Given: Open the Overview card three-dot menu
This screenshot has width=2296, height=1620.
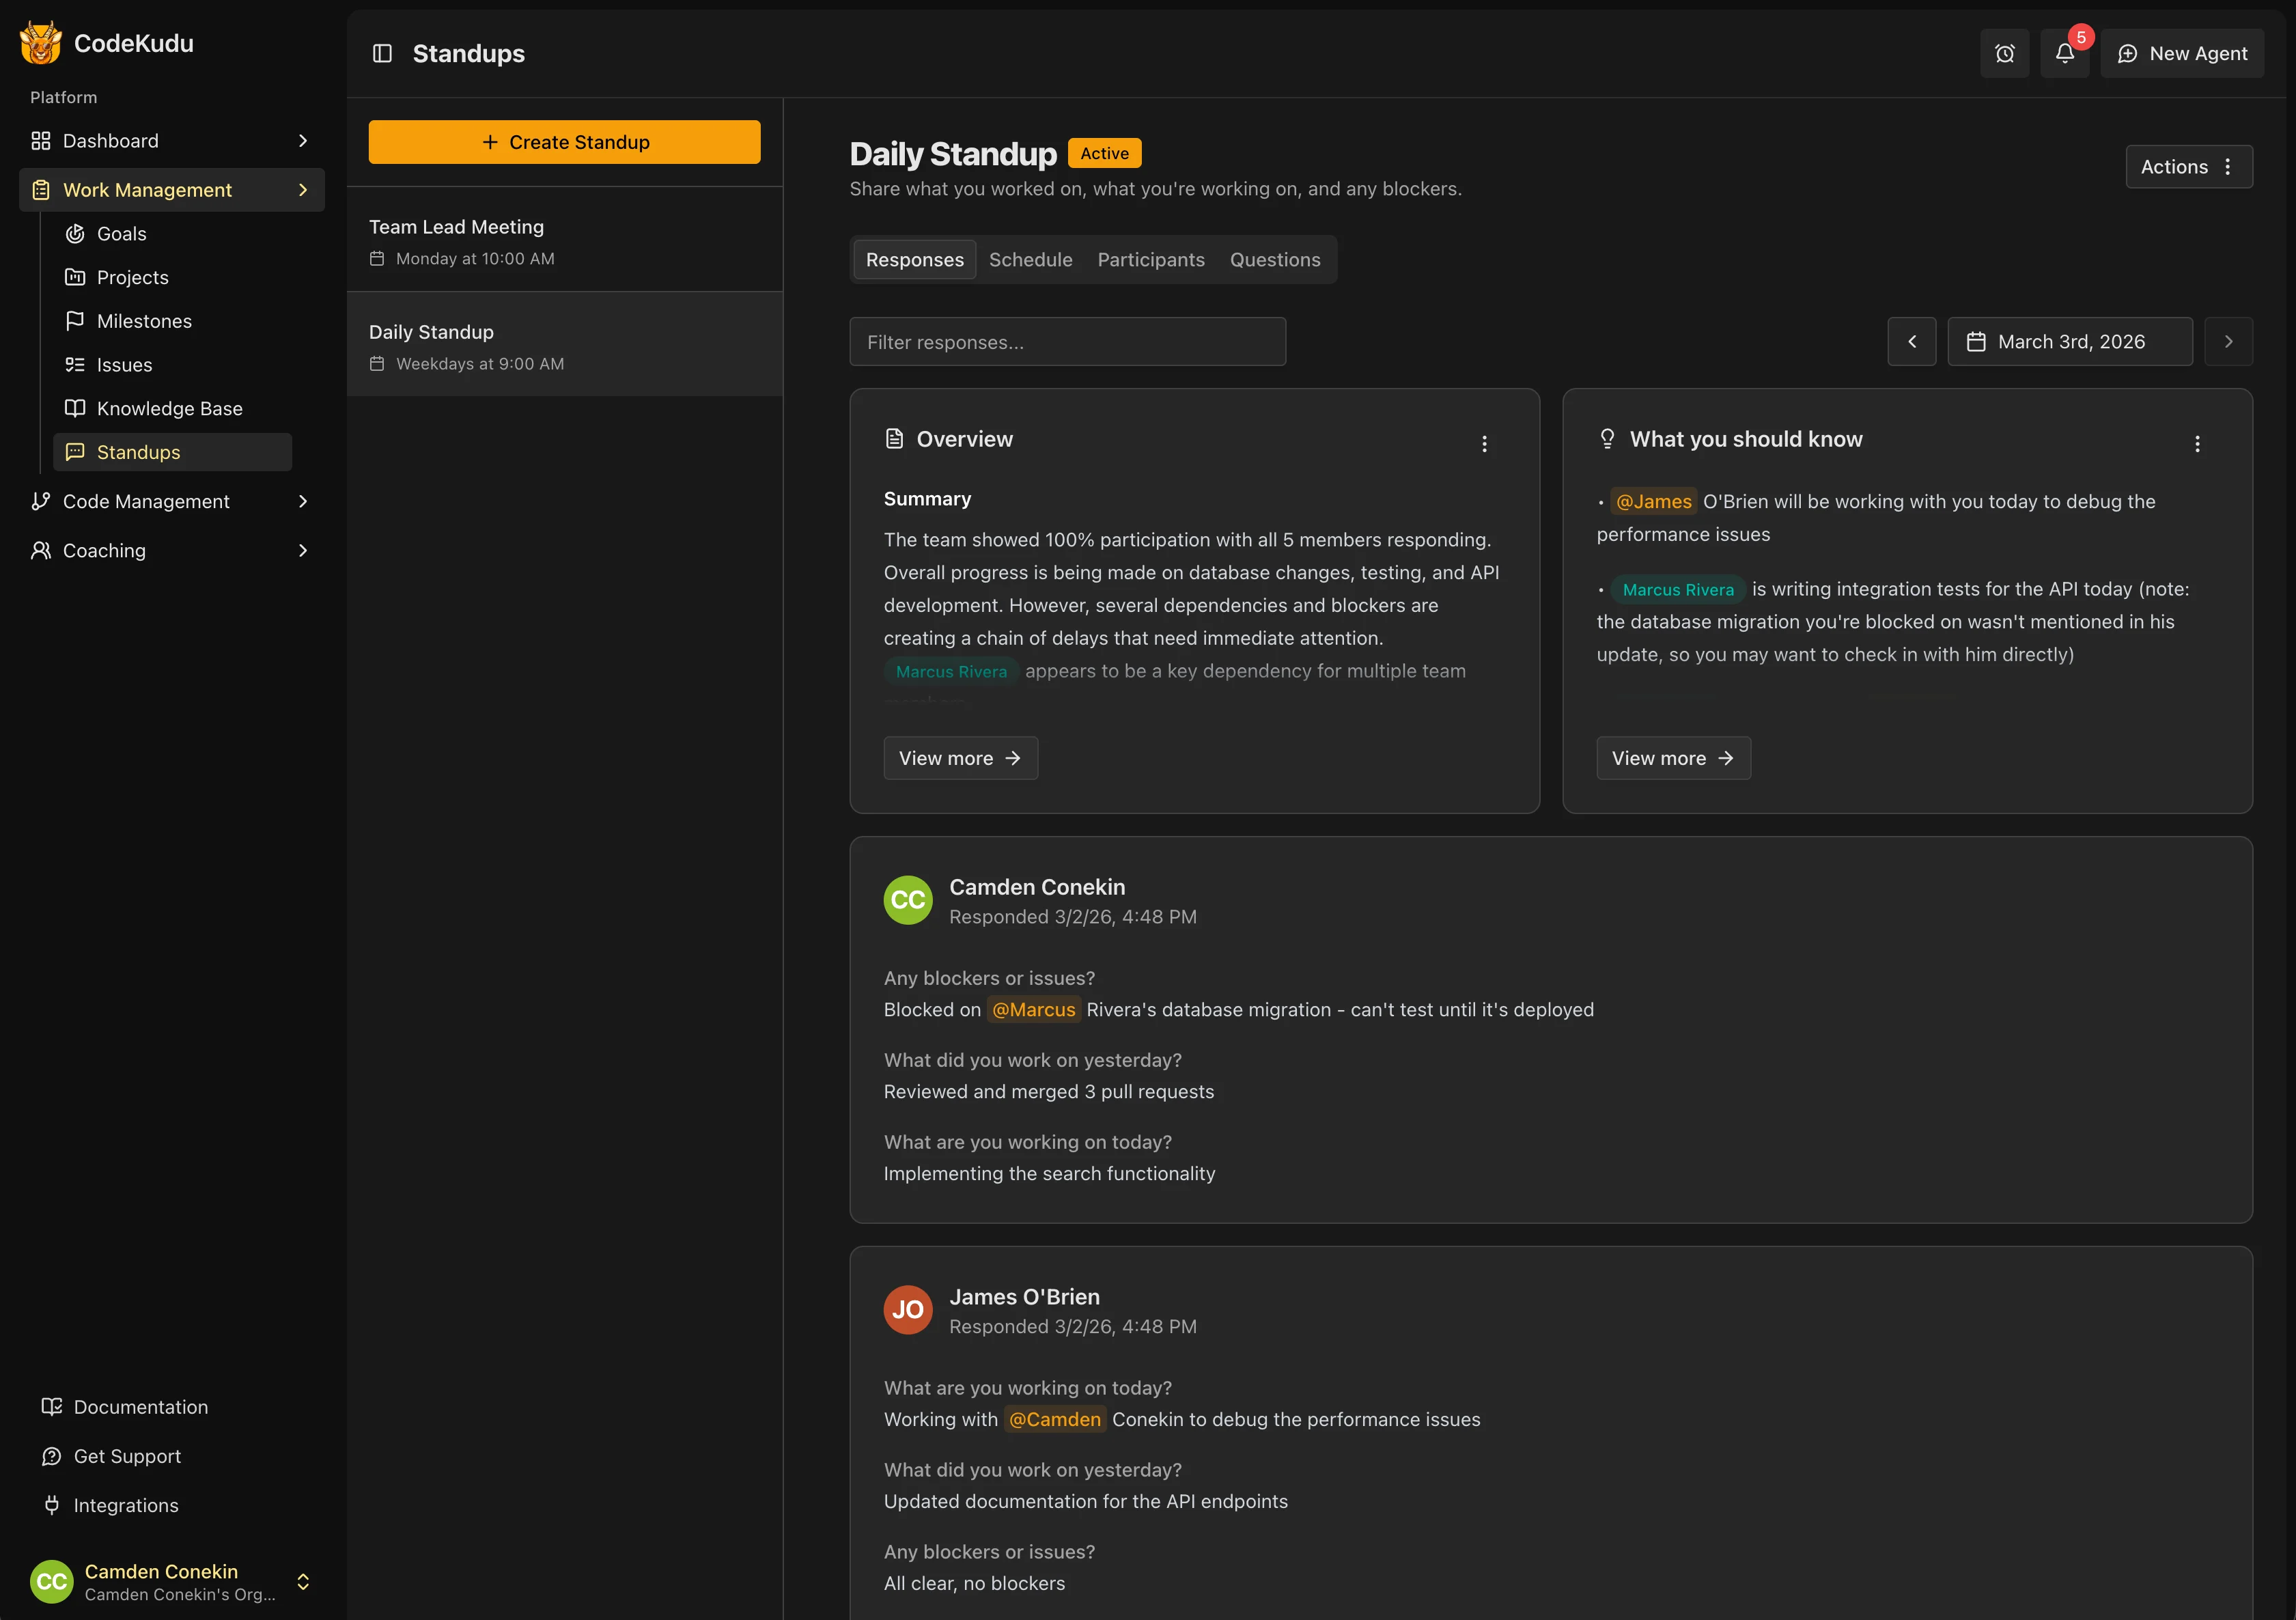Looking at the screenshot, I should (x=1484, y=443).
